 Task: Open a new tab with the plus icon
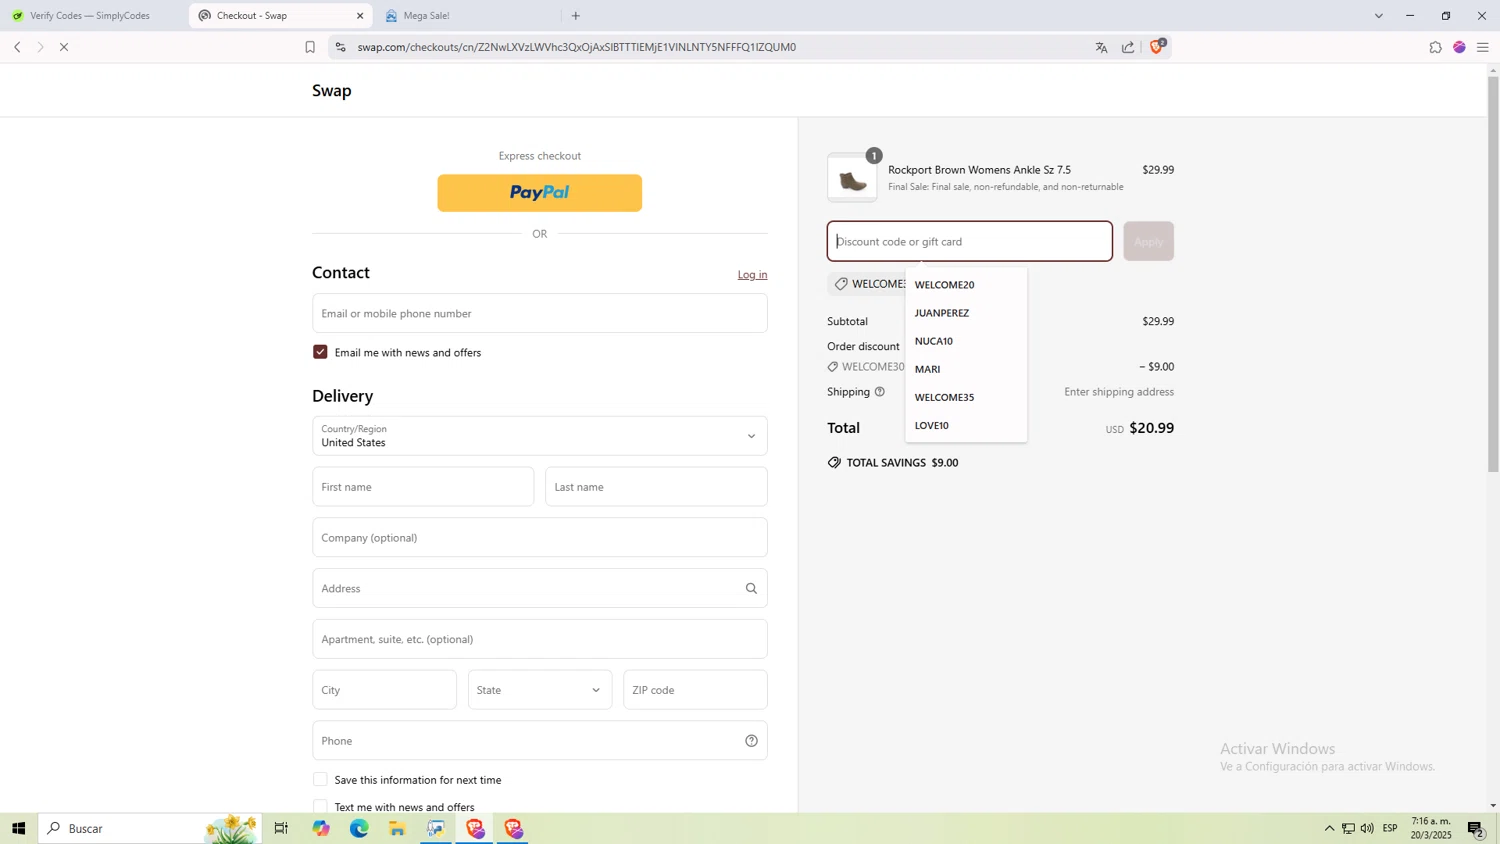(576, 16)
